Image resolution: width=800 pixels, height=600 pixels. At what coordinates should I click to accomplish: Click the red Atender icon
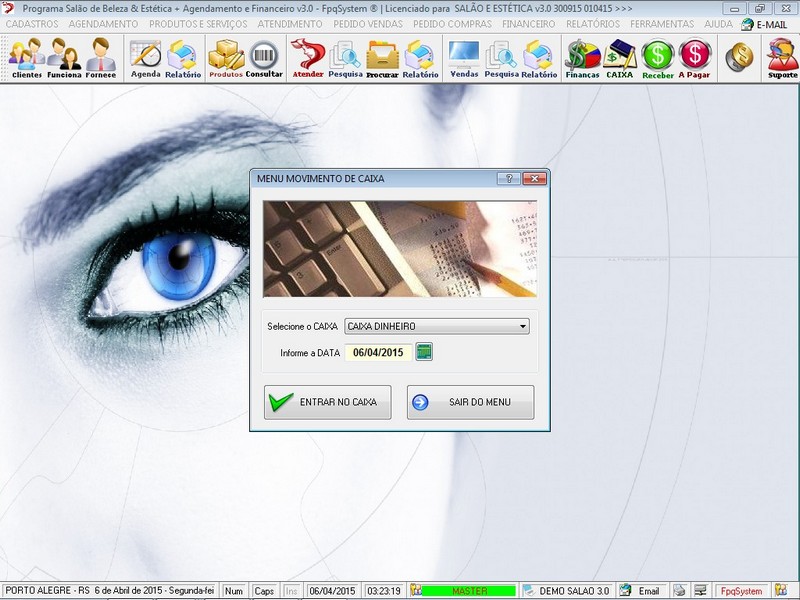point(308,58)
